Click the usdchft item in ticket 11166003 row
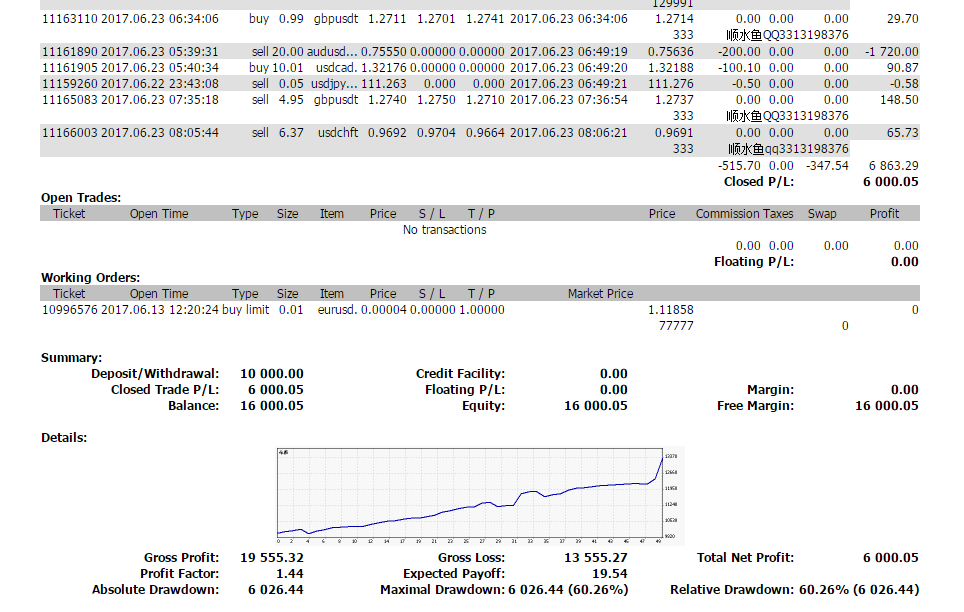This screenshot has width=964, height=612. (x=338, y=133)
